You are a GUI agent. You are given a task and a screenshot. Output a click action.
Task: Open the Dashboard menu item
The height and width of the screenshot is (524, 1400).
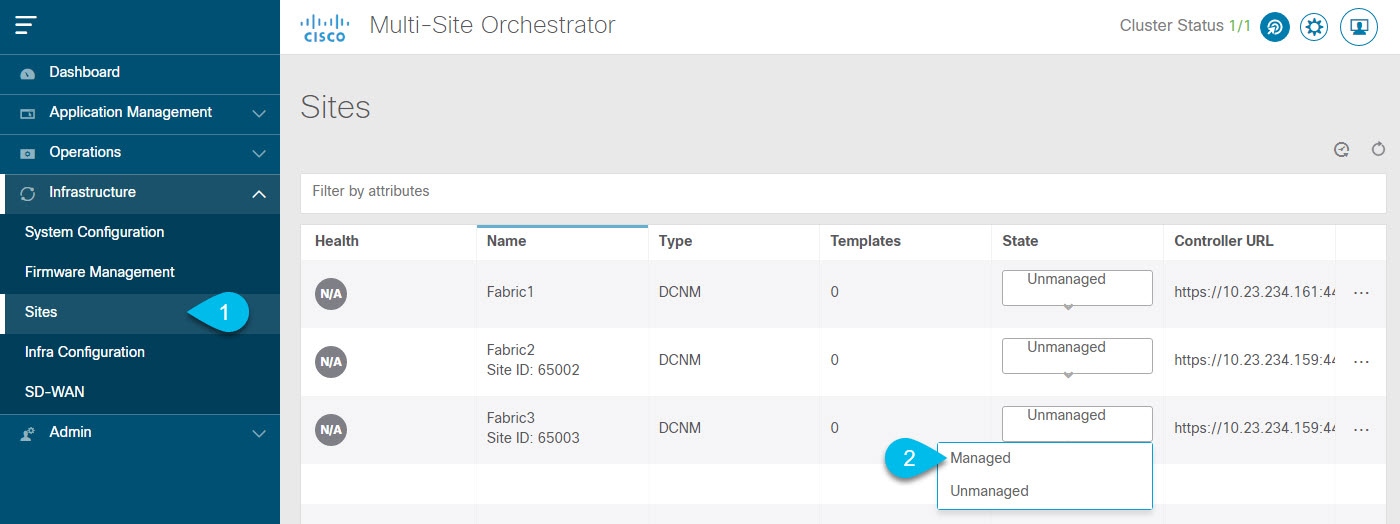click(140, 73)
